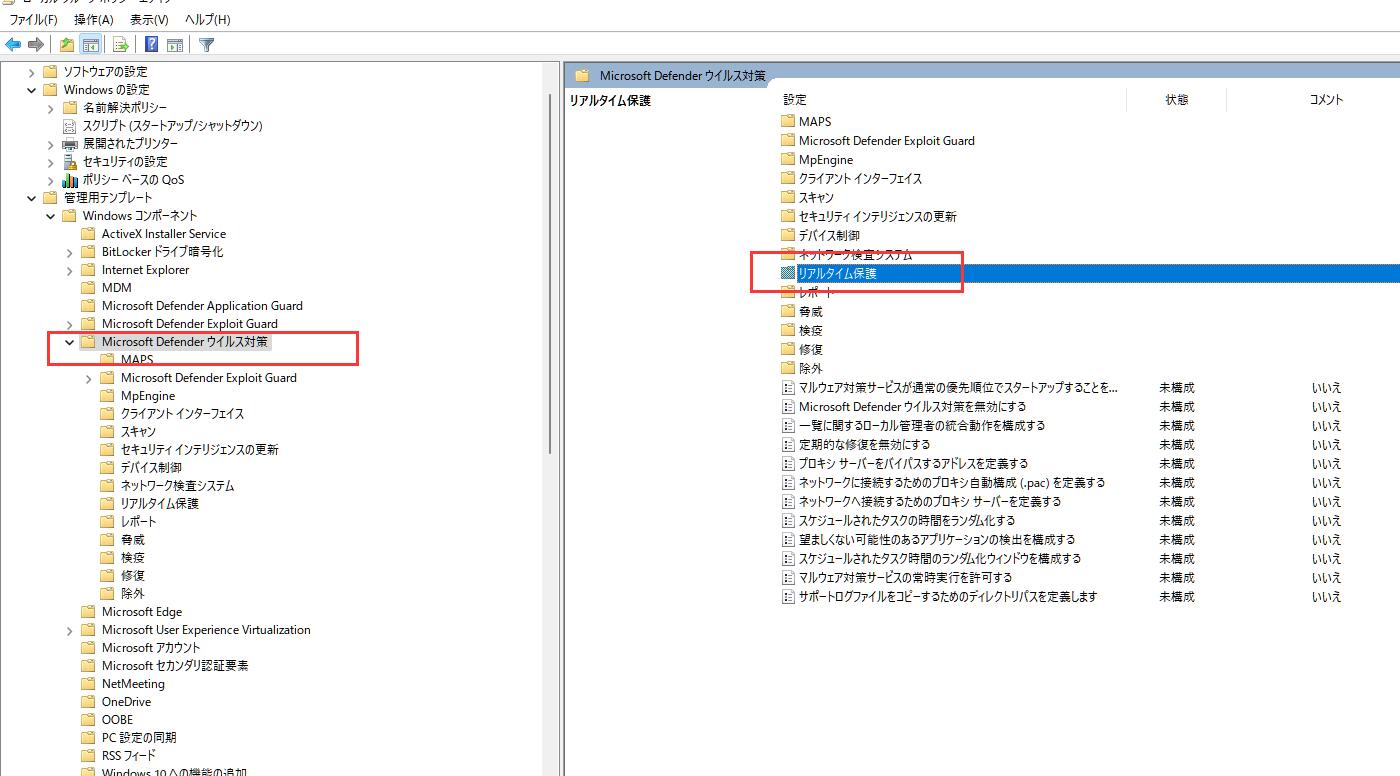The width and height of the screenshot is (1400, 776).
Task: Open the 表示(V) menu
Action: 149,19
